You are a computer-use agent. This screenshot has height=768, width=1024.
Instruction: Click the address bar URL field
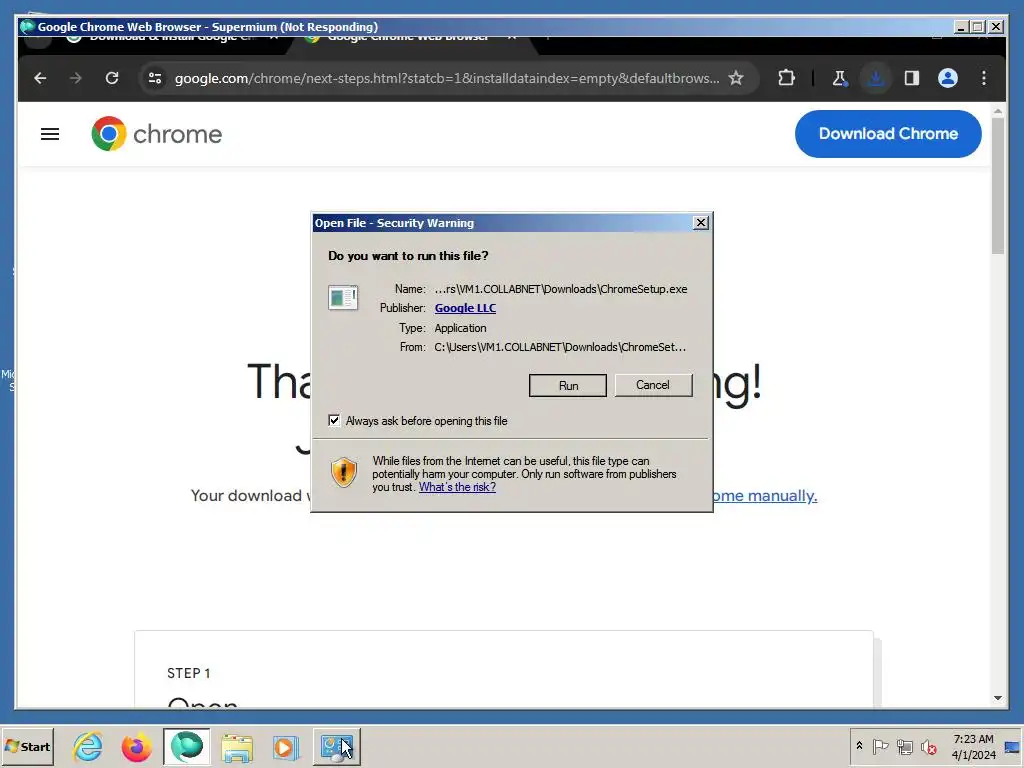click(x=447, y=78)
